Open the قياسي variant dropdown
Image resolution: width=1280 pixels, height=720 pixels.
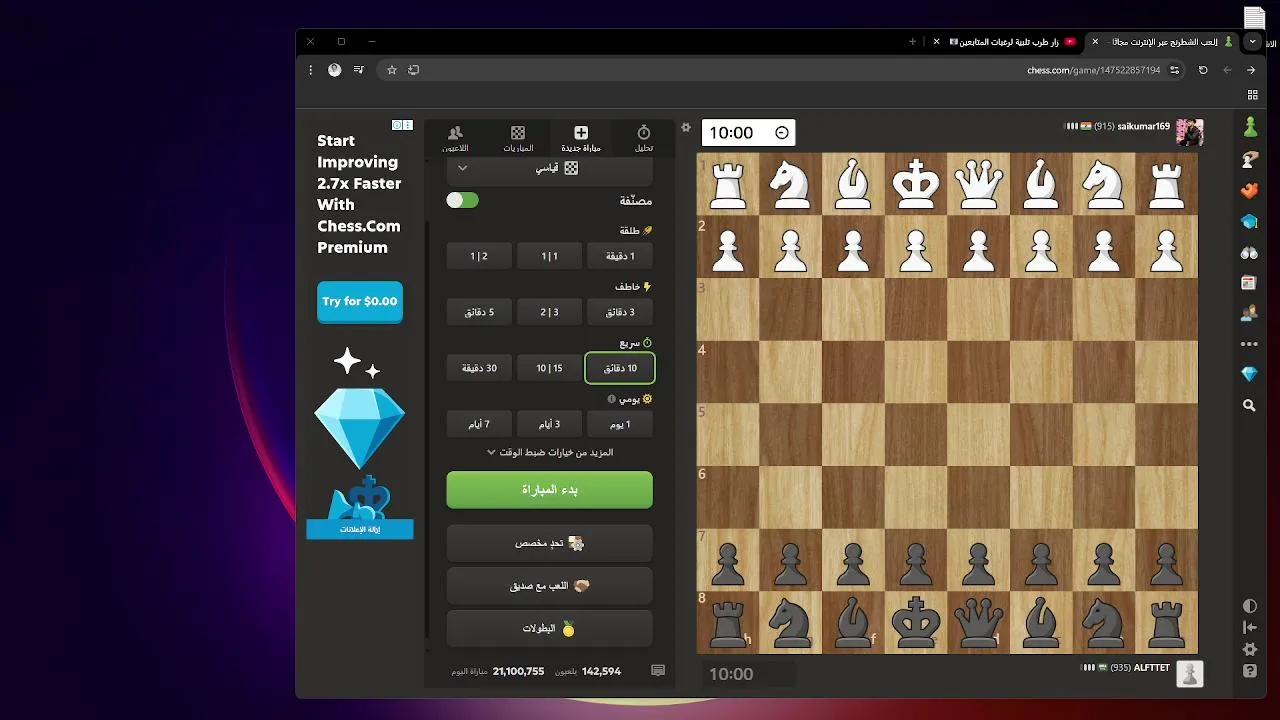click(549, 168)
